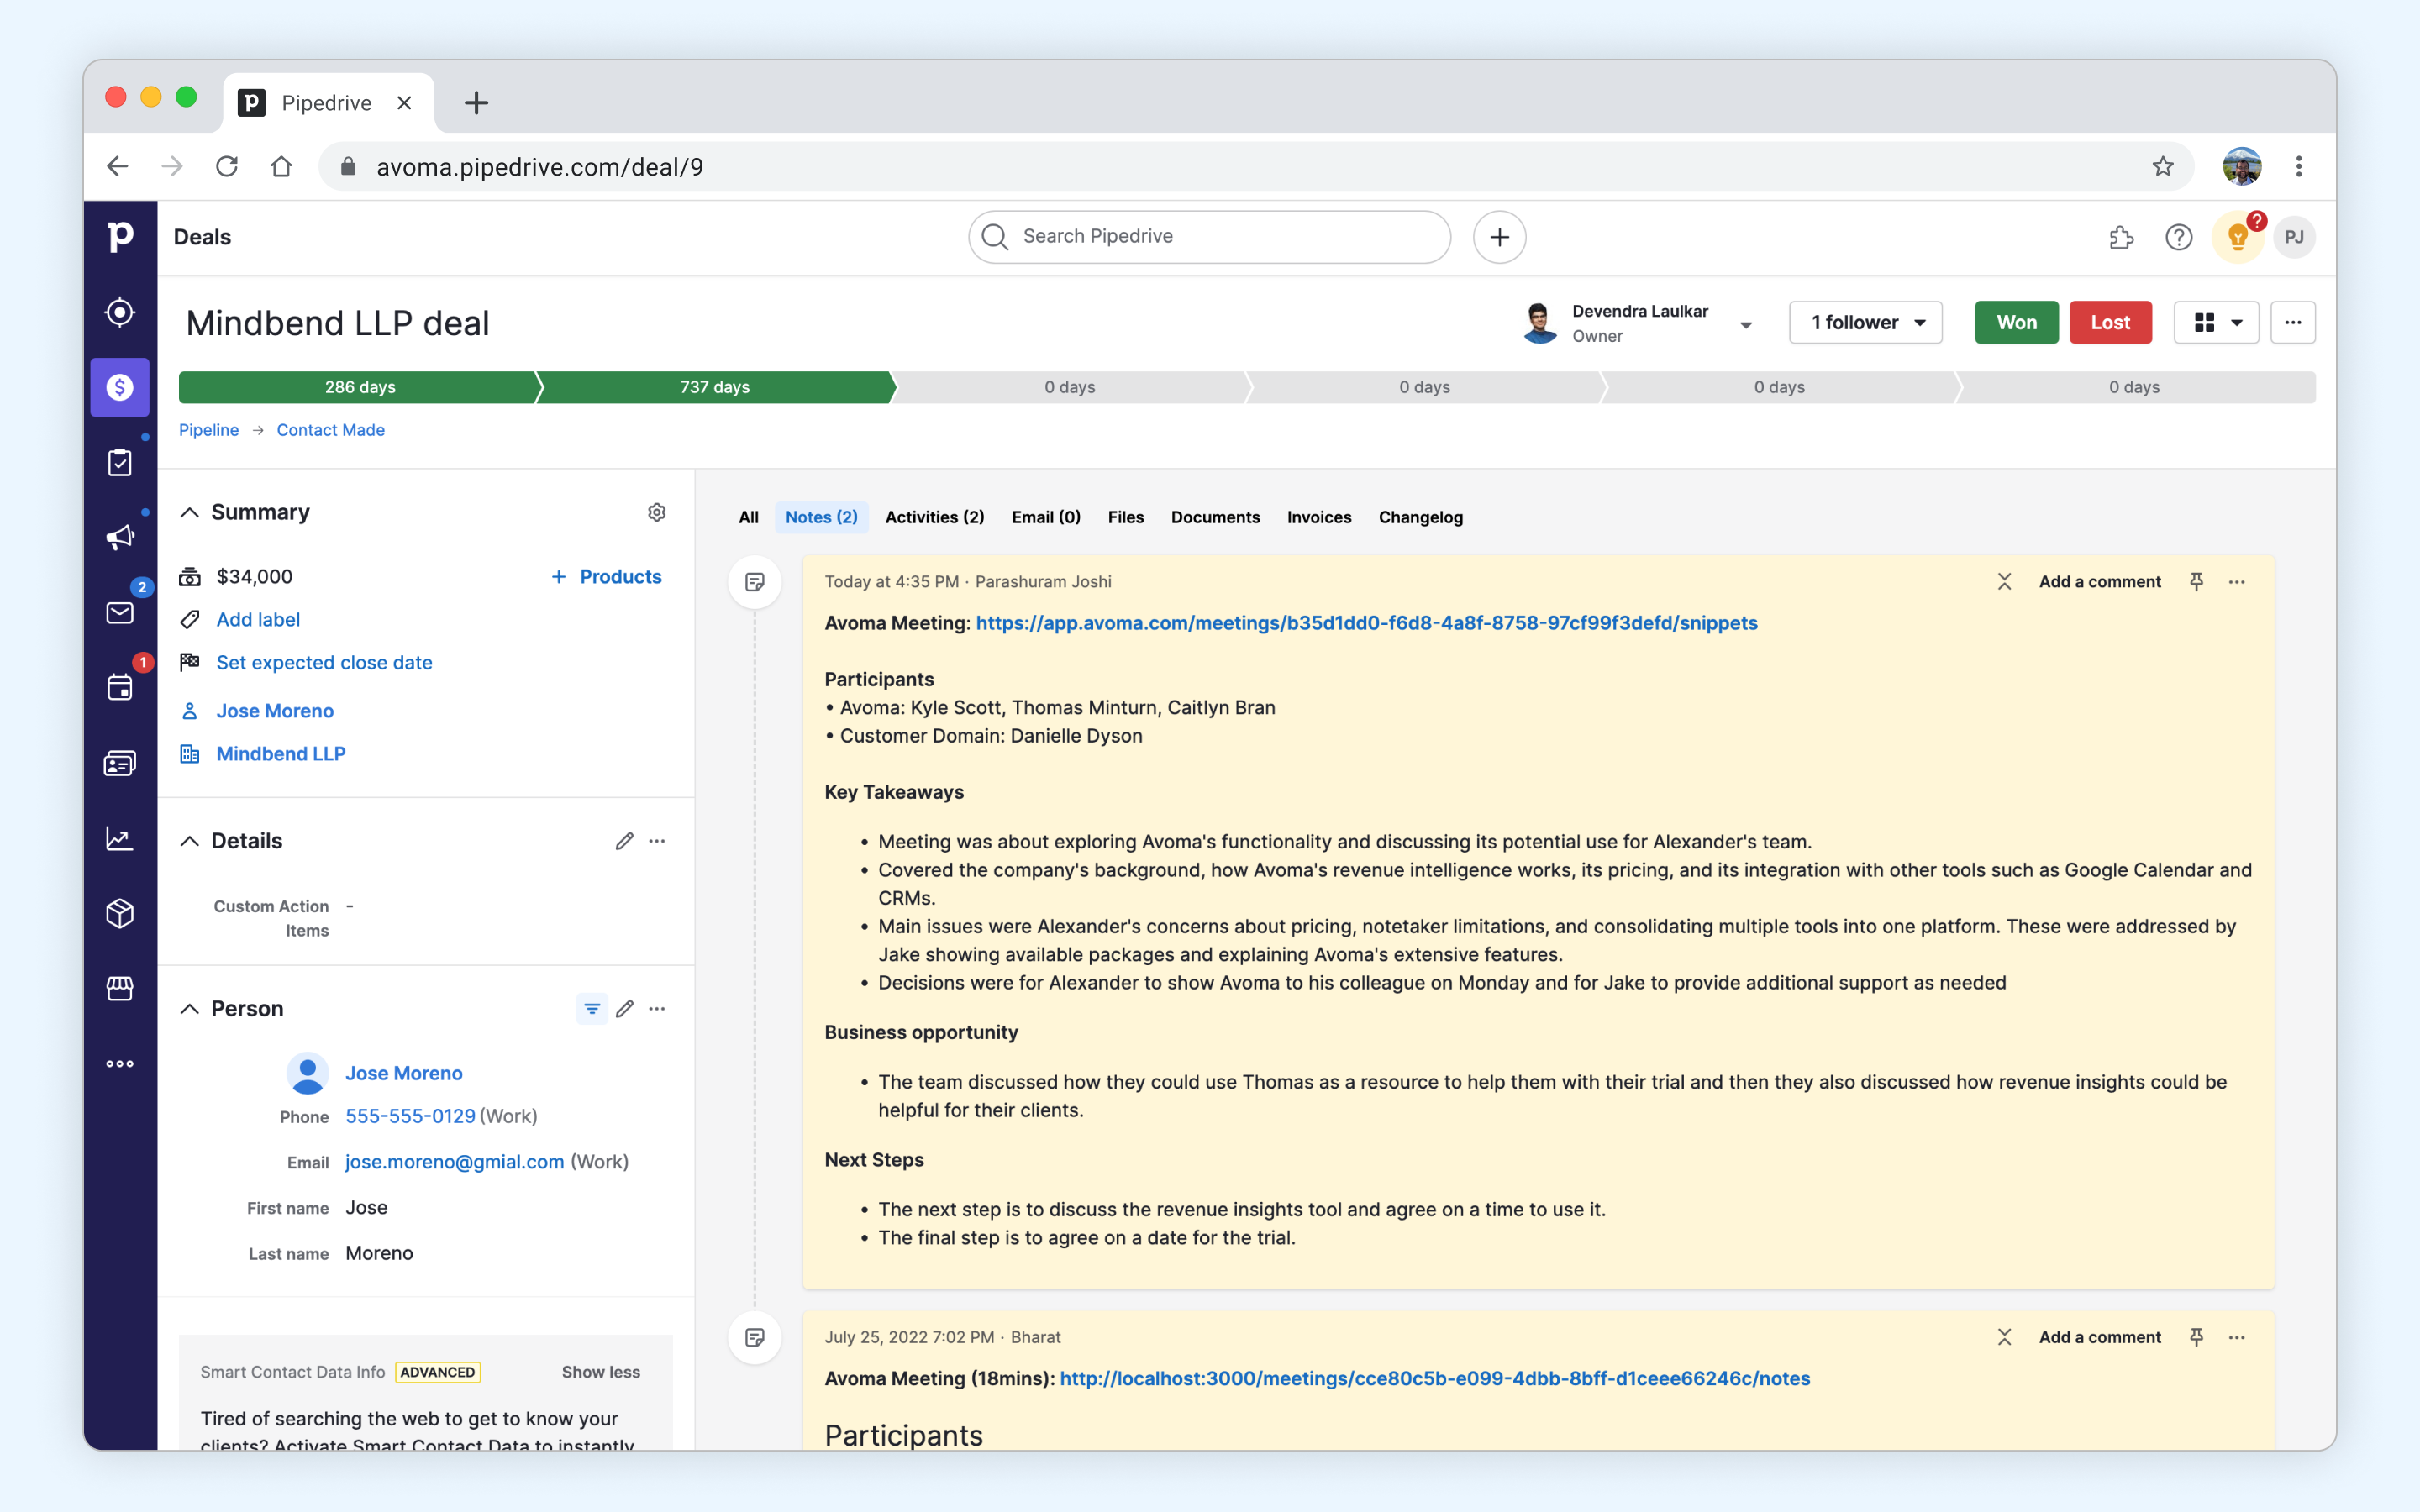This screenshot has height=1512, width=2420.
Task: Open the app.avoma.com snippets meeting link
Action: coord(1366,623)
